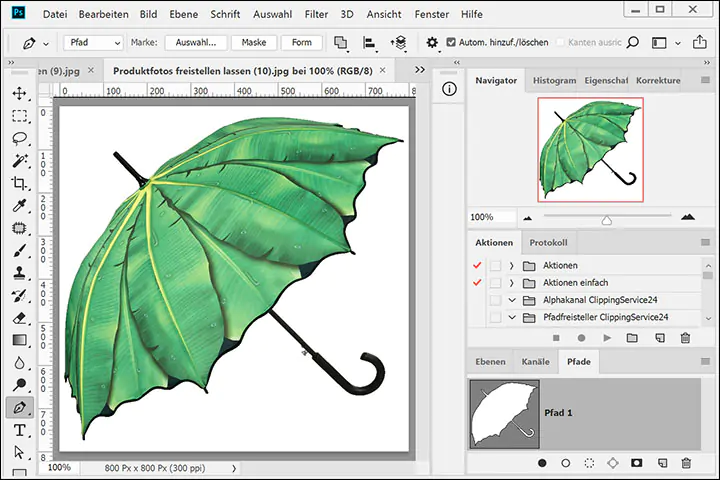Switch to the Ebenen tab

[490, 362]
